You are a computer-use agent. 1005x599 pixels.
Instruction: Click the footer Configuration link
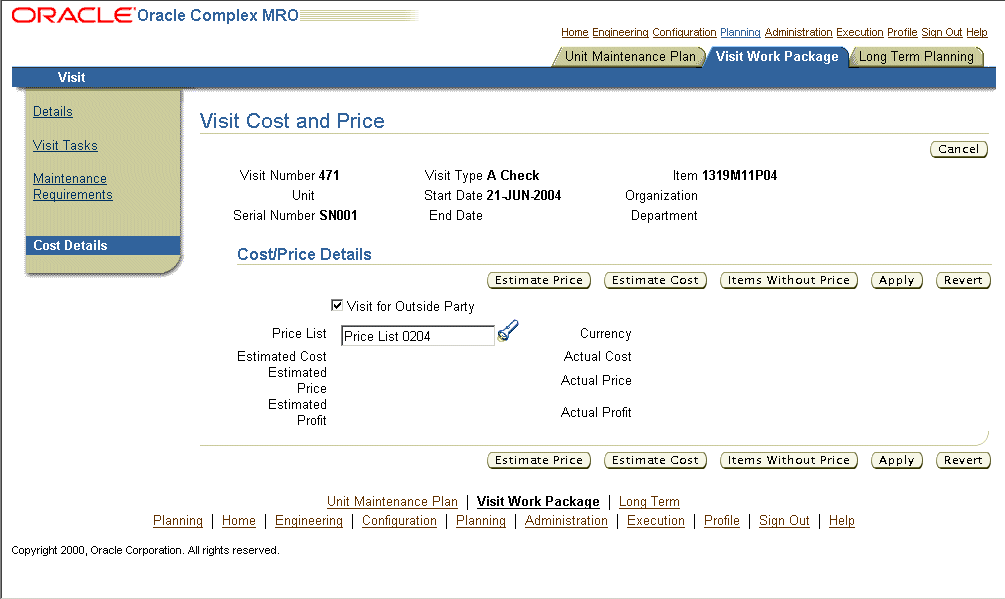coord(399,521)
